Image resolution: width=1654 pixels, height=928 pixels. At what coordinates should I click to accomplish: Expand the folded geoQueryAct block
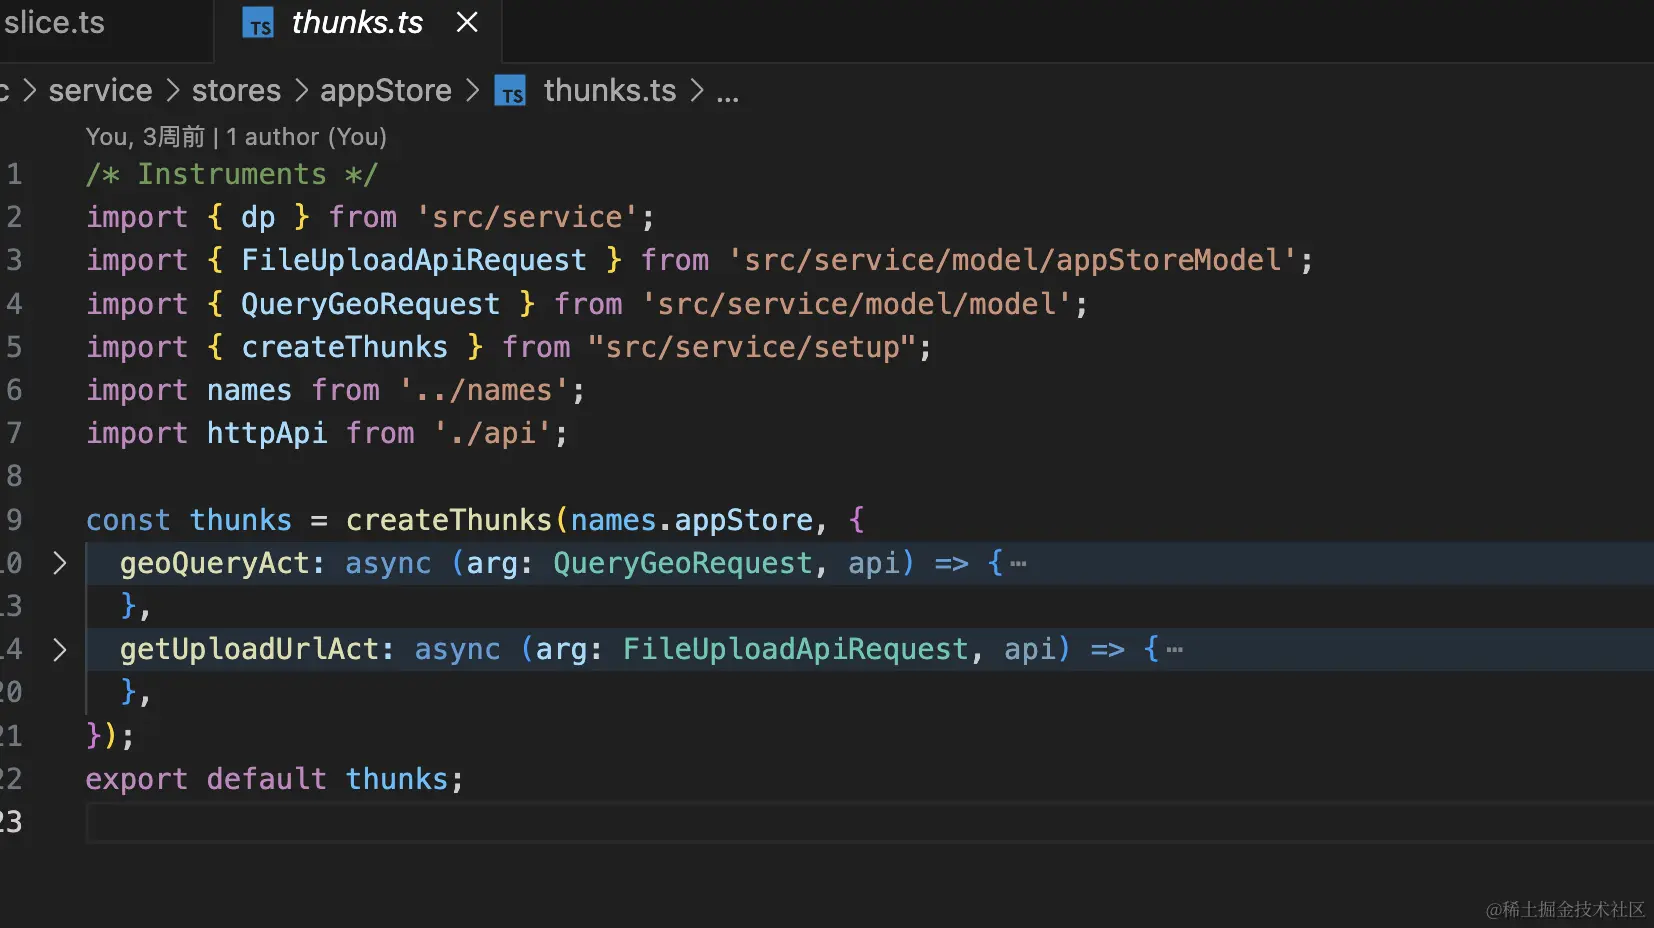pos(59,563)
